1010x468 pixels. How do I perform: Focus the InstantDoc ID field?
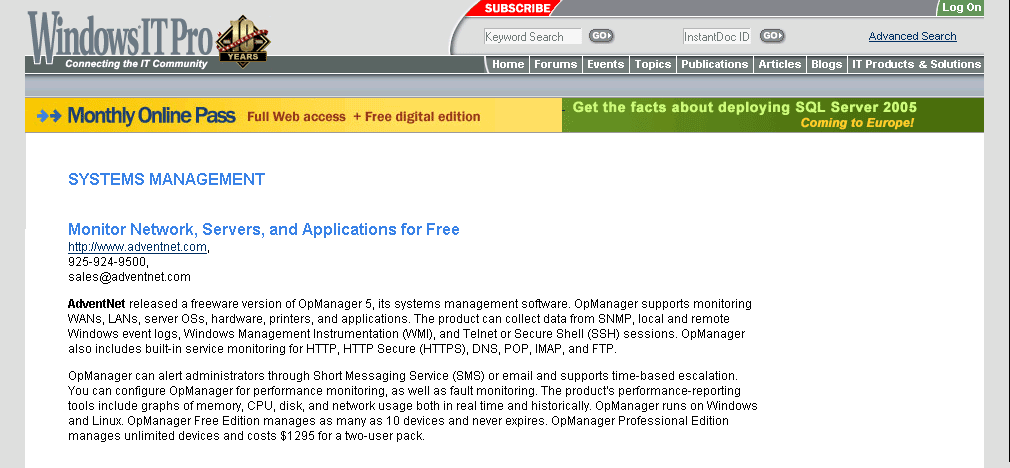(x=717, y=37)
